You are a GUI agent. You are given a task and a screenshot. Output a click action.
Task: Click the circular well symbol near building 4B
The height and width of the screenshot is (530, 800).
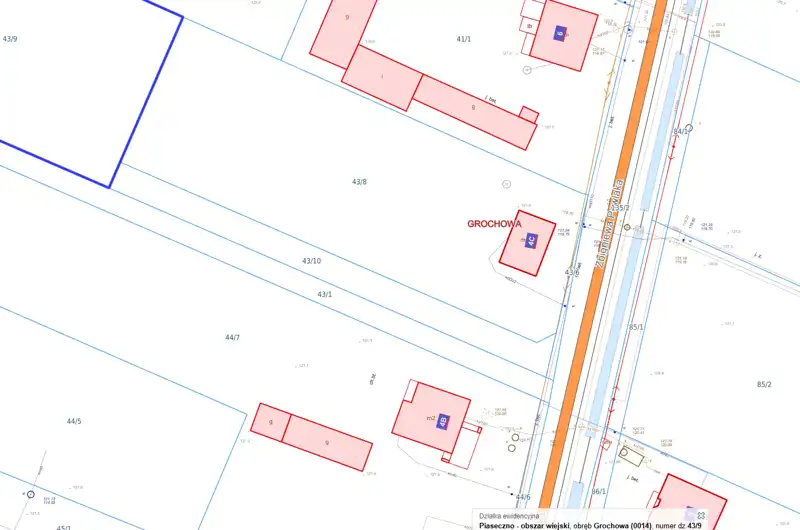(515, 437)
